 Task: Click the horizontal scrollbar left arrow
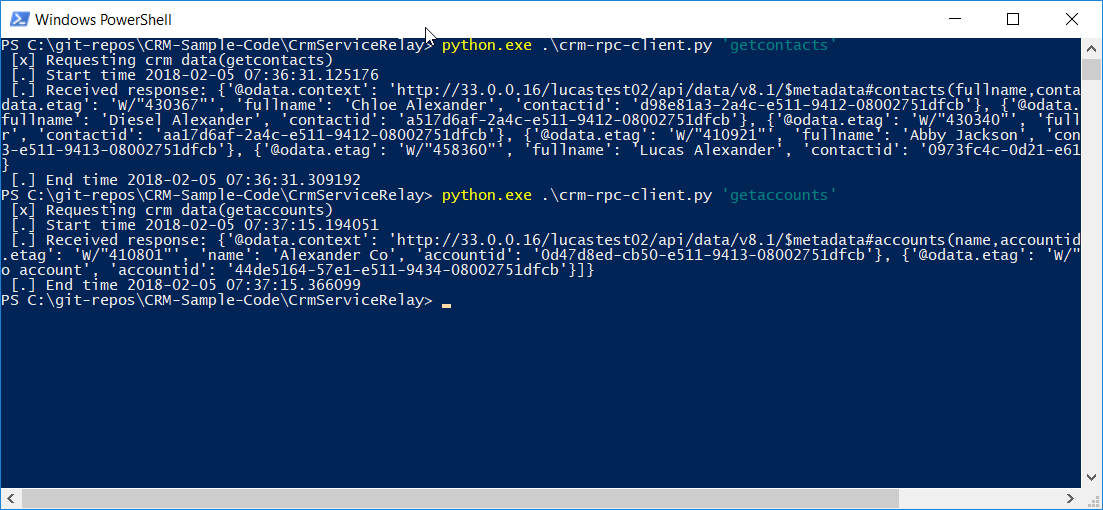point(11,498)
